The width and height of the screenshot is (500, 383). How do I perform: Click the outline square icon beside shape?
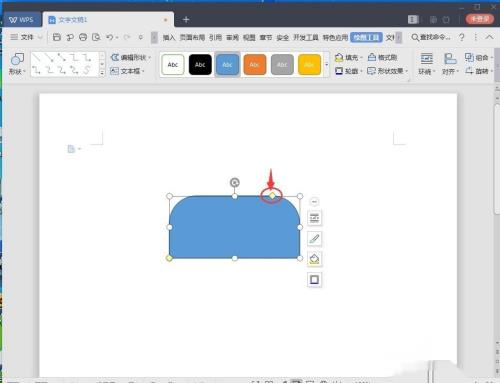314,279
